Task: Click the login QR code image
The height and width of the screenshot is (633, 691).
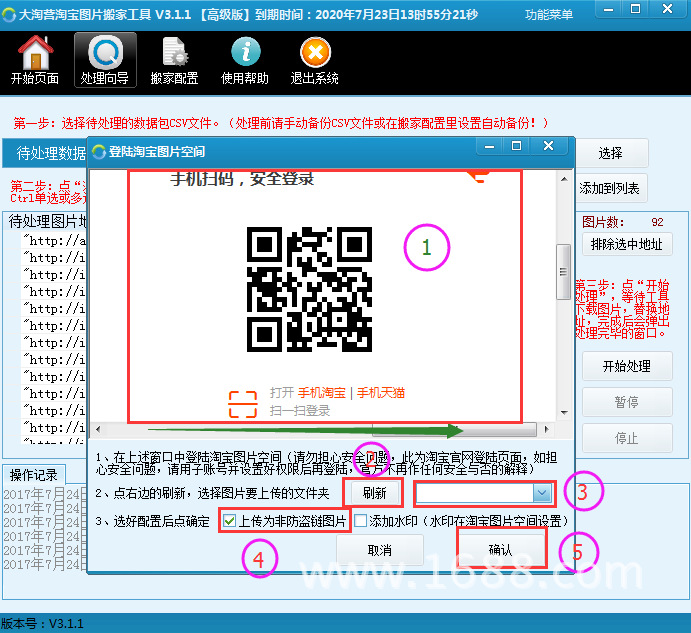Action: pyautogui.click(x=309, y=289)
